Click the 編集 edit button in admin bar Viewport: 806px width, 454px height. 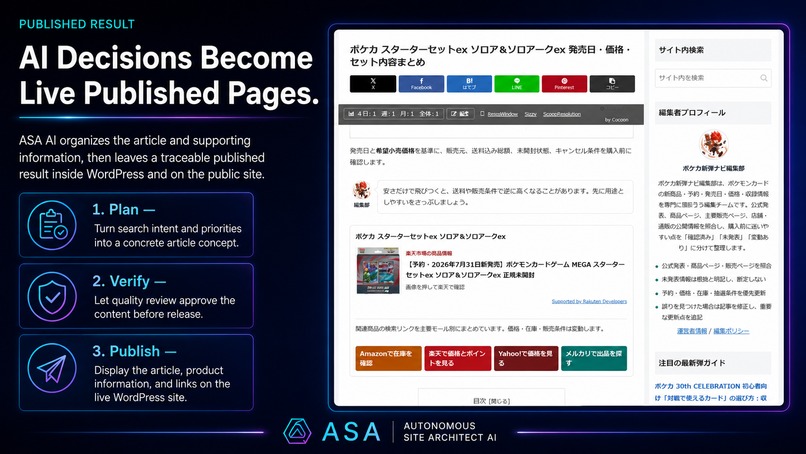[460, 114]
